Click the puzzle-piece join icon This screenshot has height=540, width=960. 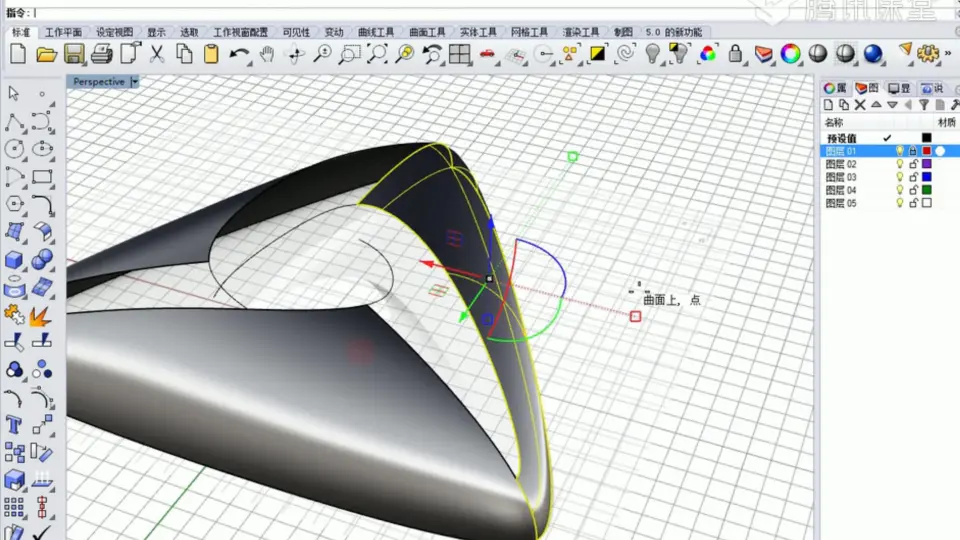point(13,315)
